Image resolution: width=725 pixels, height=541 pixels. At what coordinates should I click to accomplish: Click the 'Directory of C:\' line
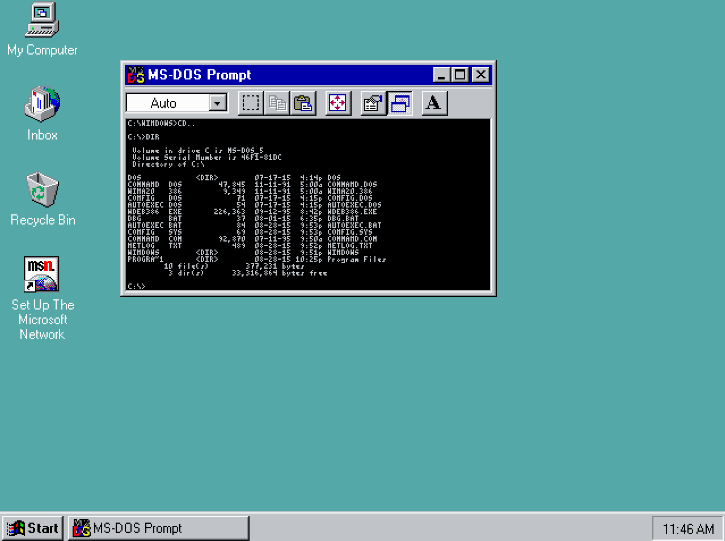(x=168, y=164)
